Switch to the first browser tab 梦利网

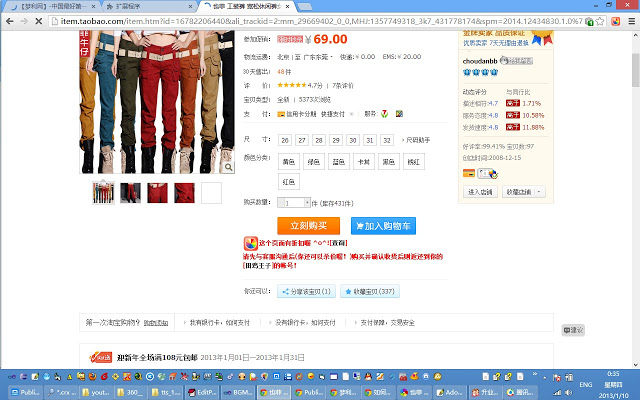[x=53, y=7]
